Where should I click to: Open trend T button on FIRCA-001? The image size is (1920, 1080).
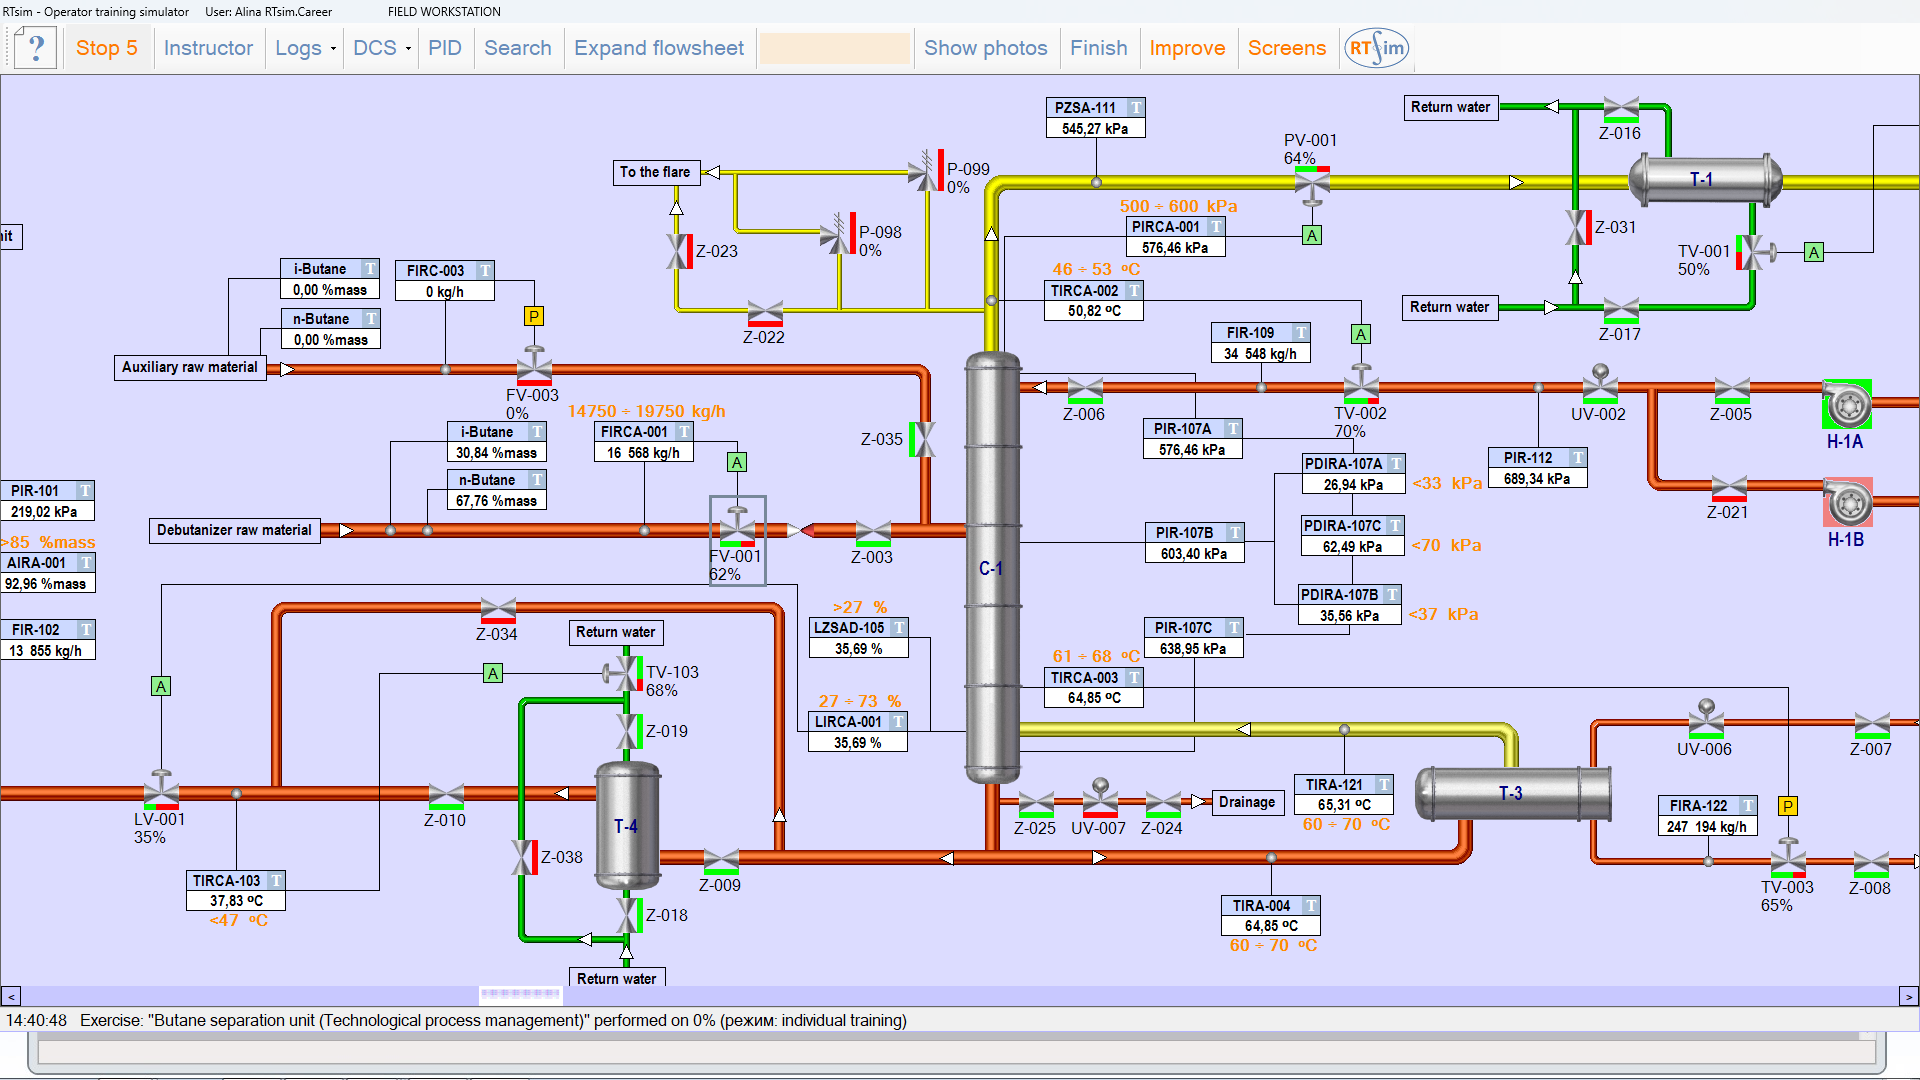coord(684,432)
